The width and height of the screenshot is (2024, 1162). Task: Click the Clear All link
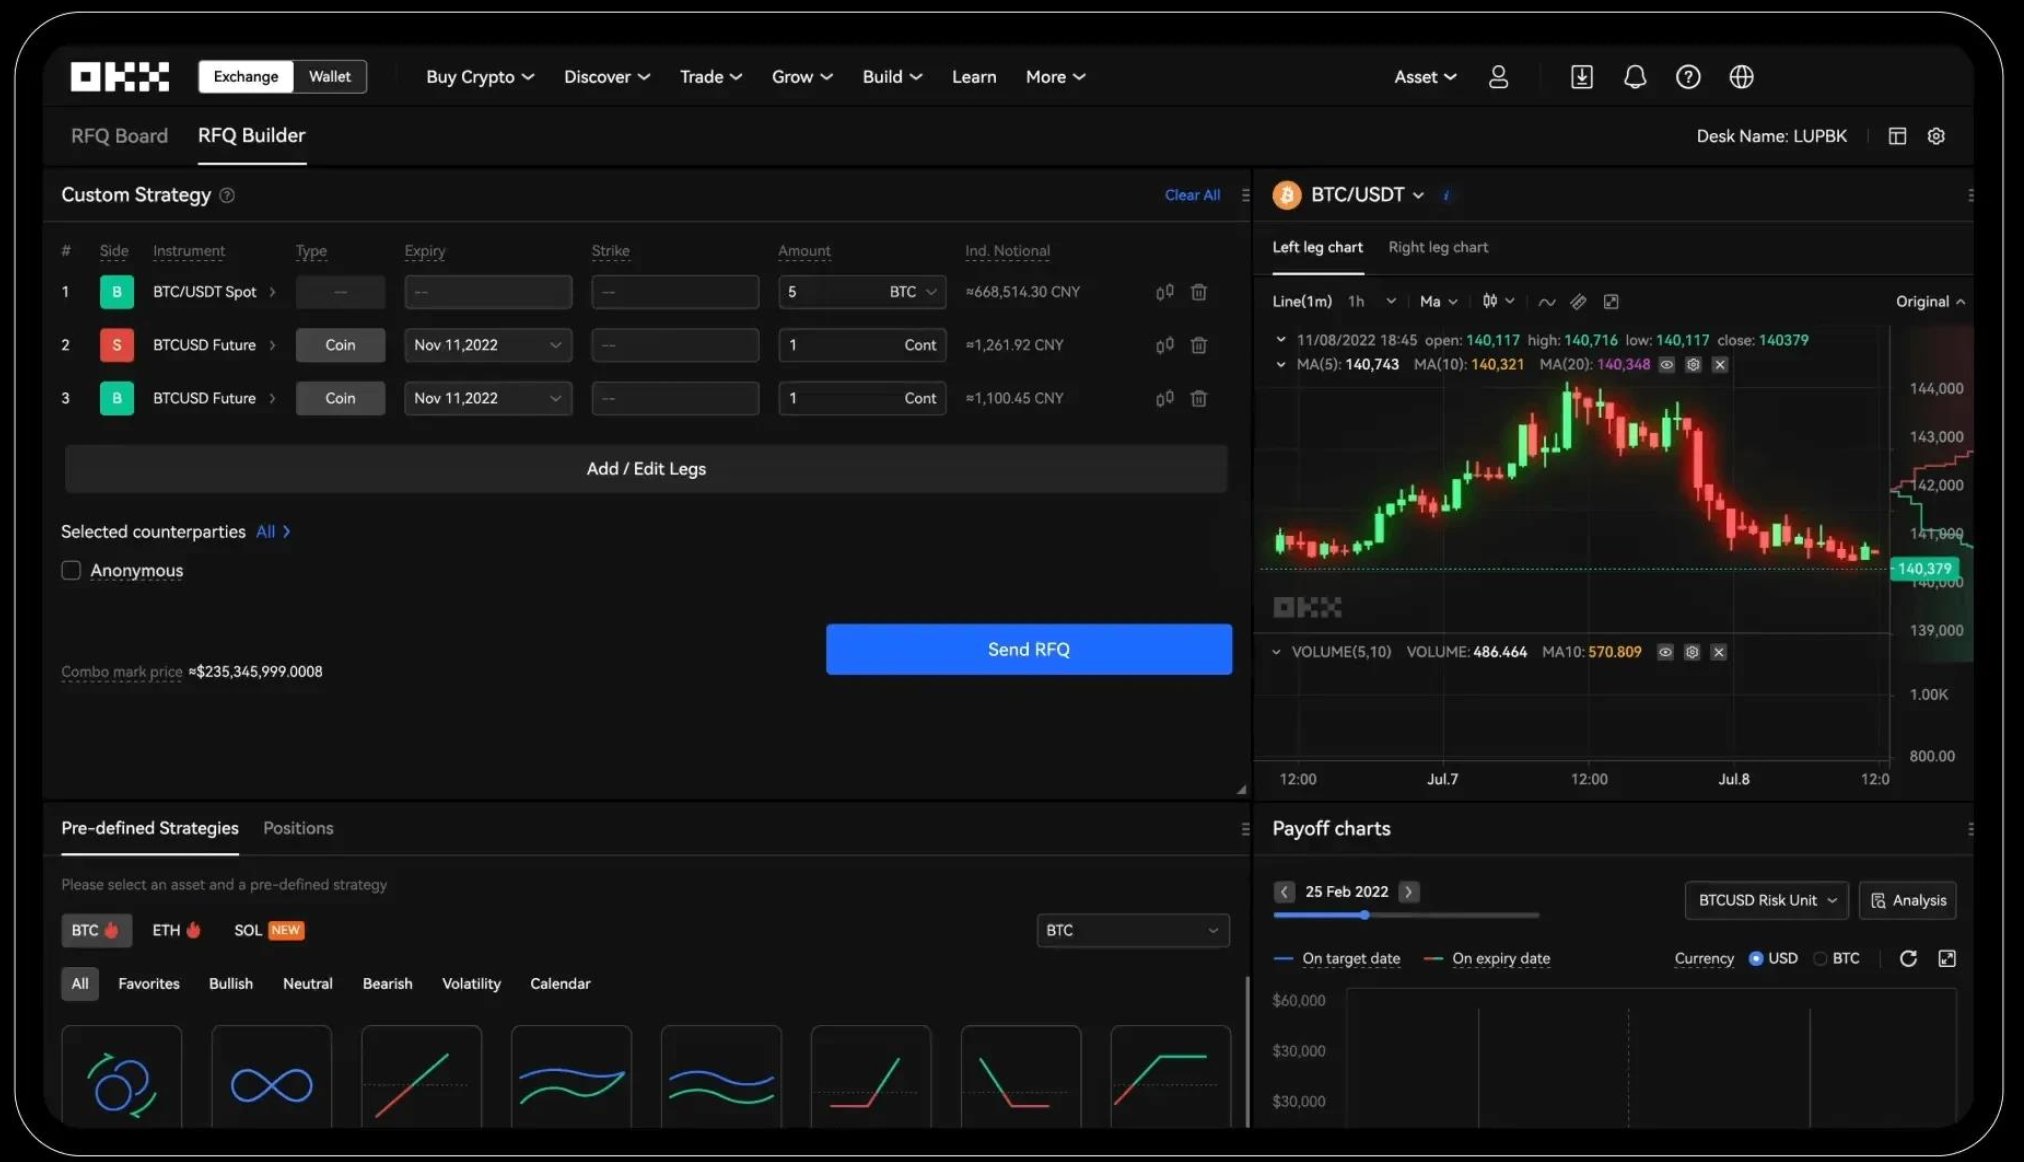tap(1191, 195)
